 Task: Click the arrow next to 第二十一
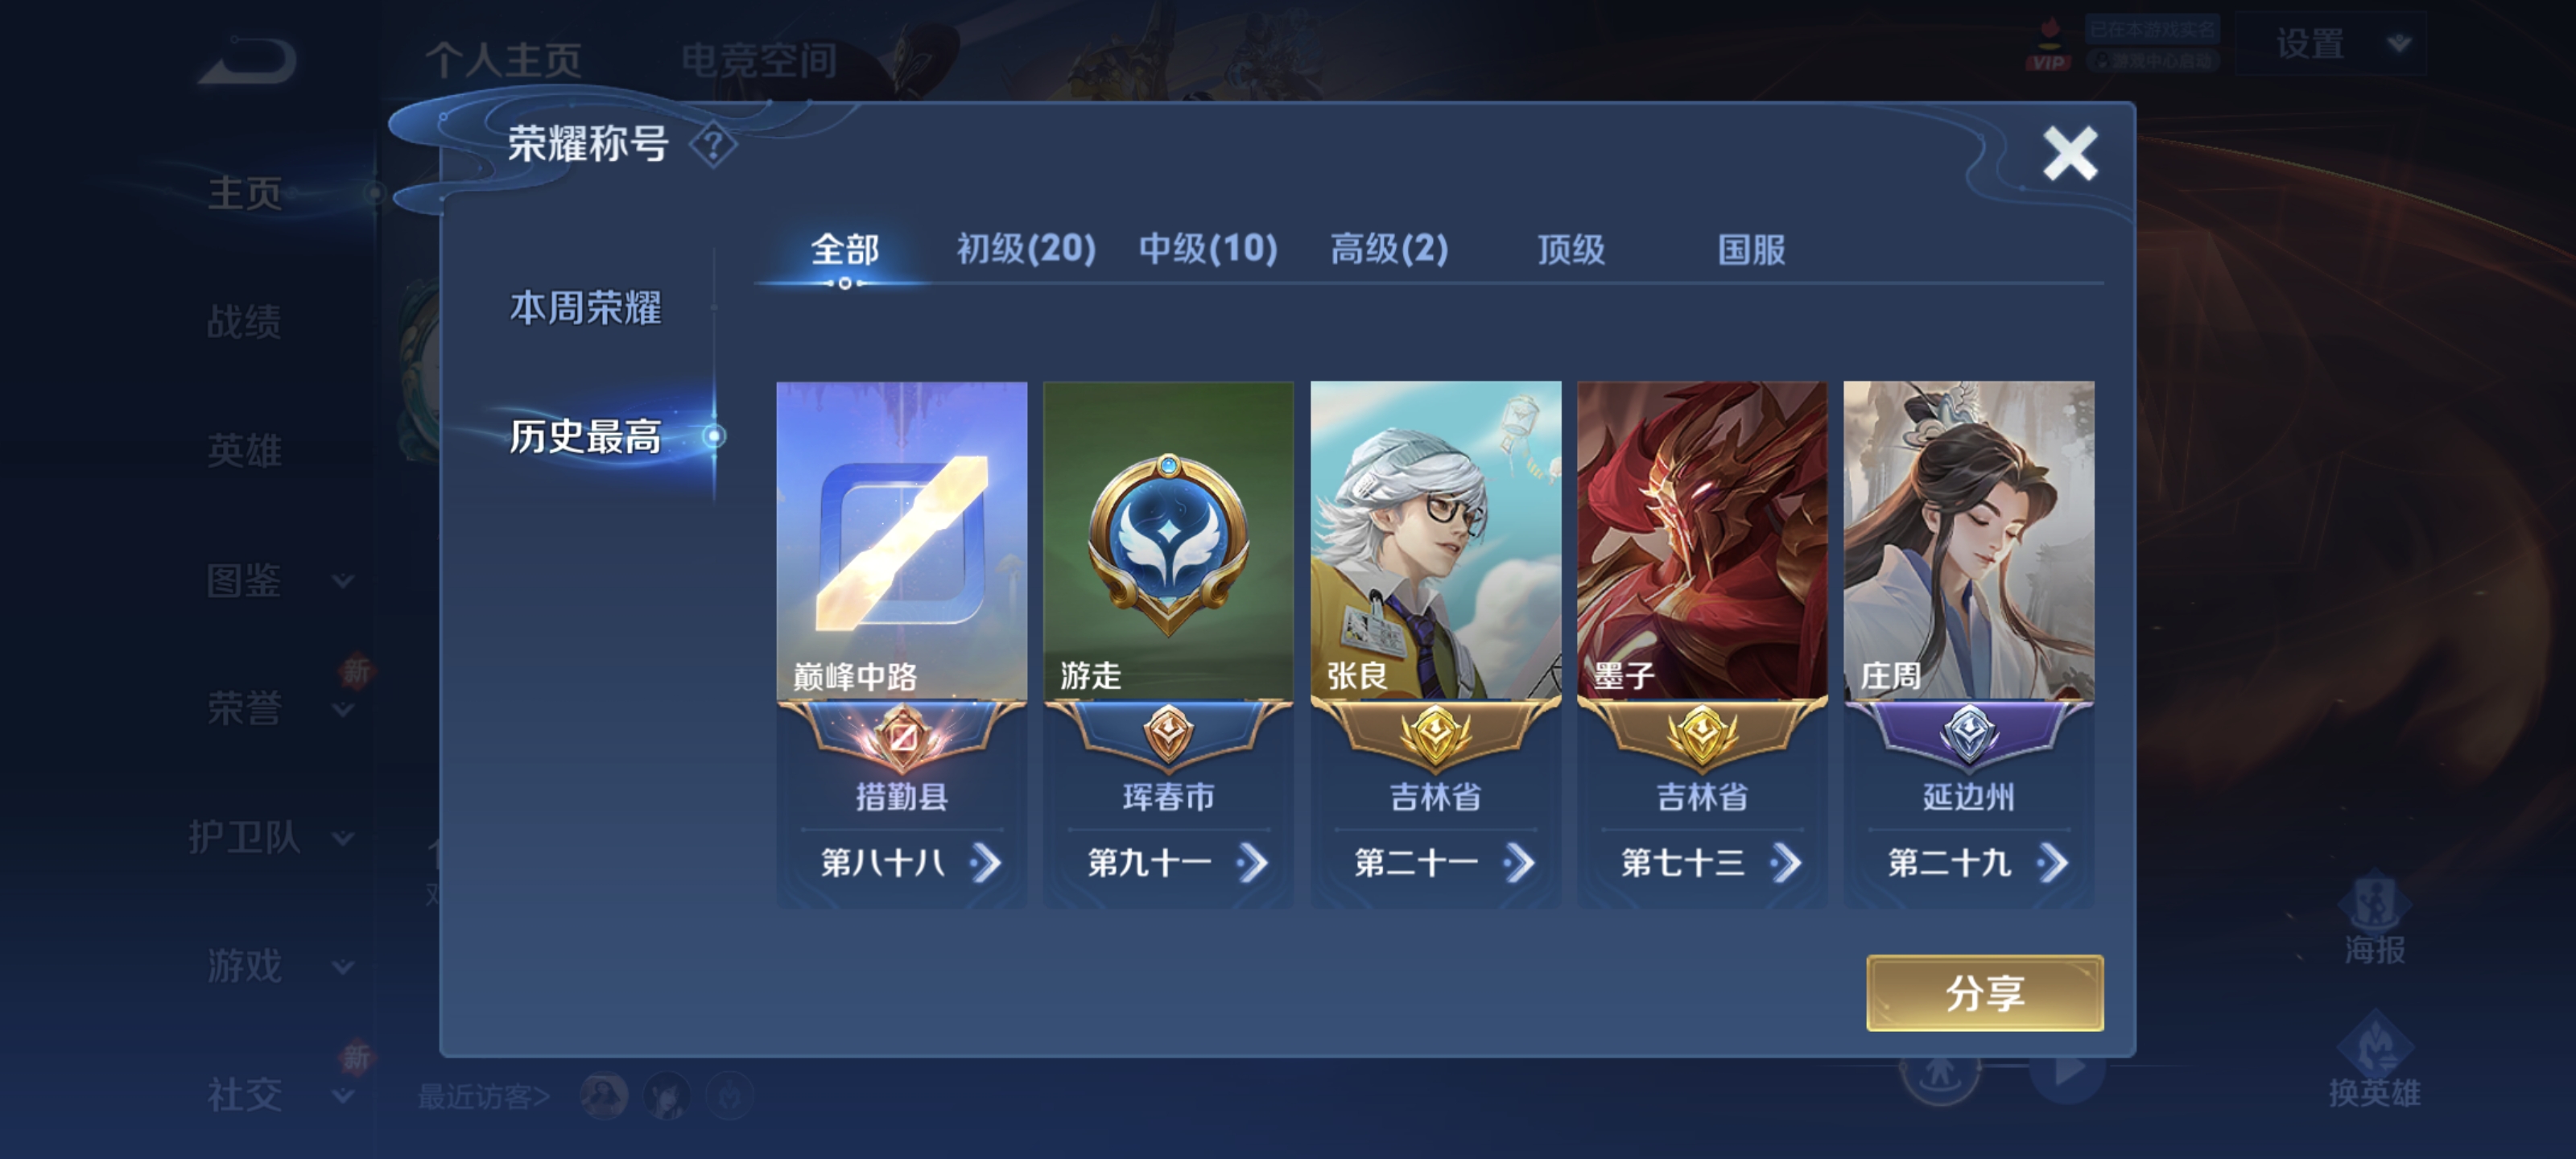click(1519, 862)
